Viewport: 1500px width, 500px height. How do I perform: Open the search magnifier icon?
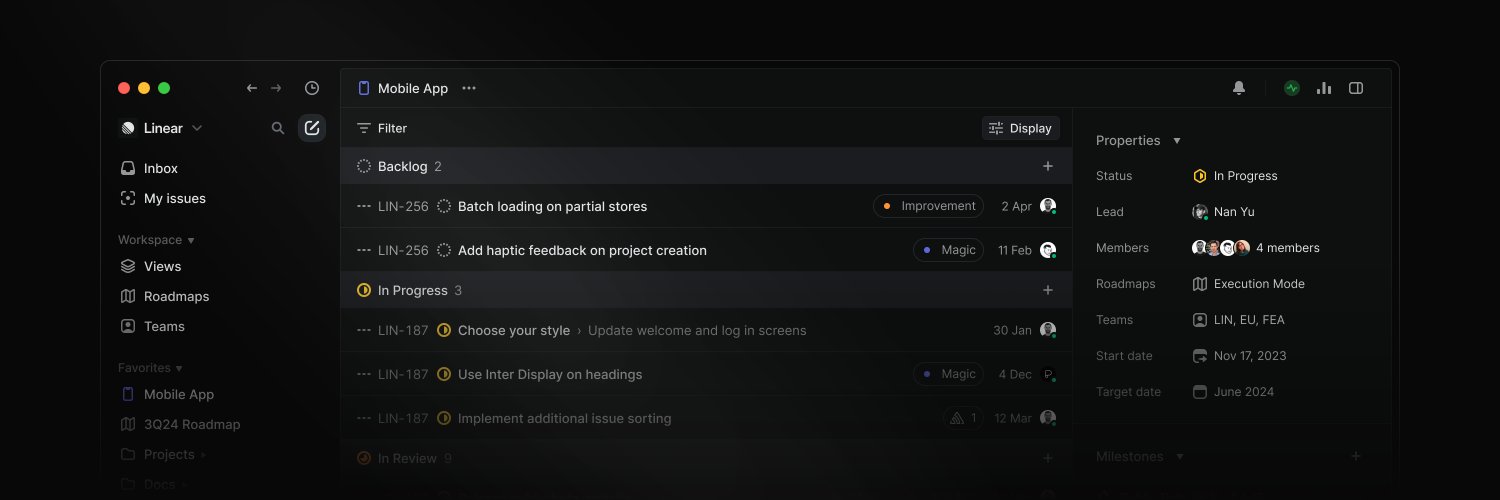click(x=278, y=128)
